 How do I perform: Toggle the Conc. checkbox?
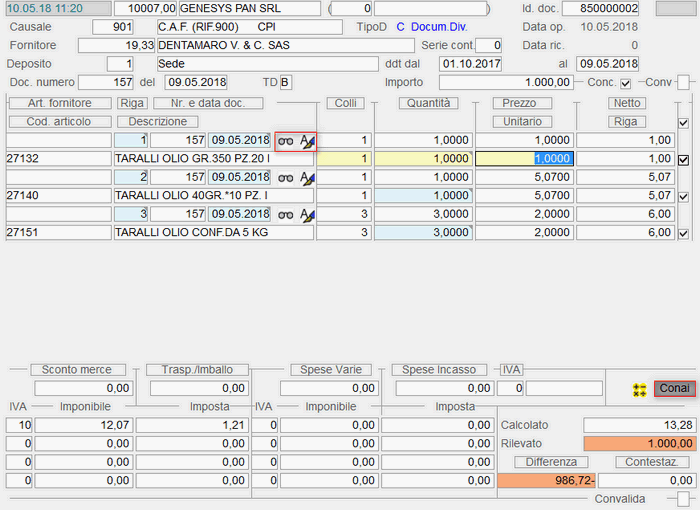[625, 83]
